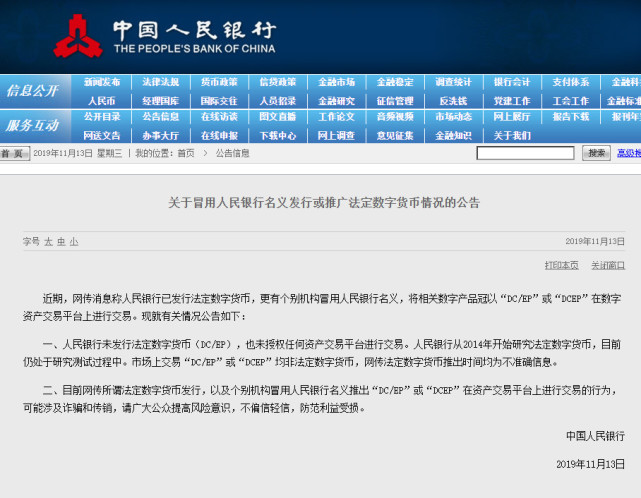Click the 公告信息 breadcrumb link

tap(233, 153)
